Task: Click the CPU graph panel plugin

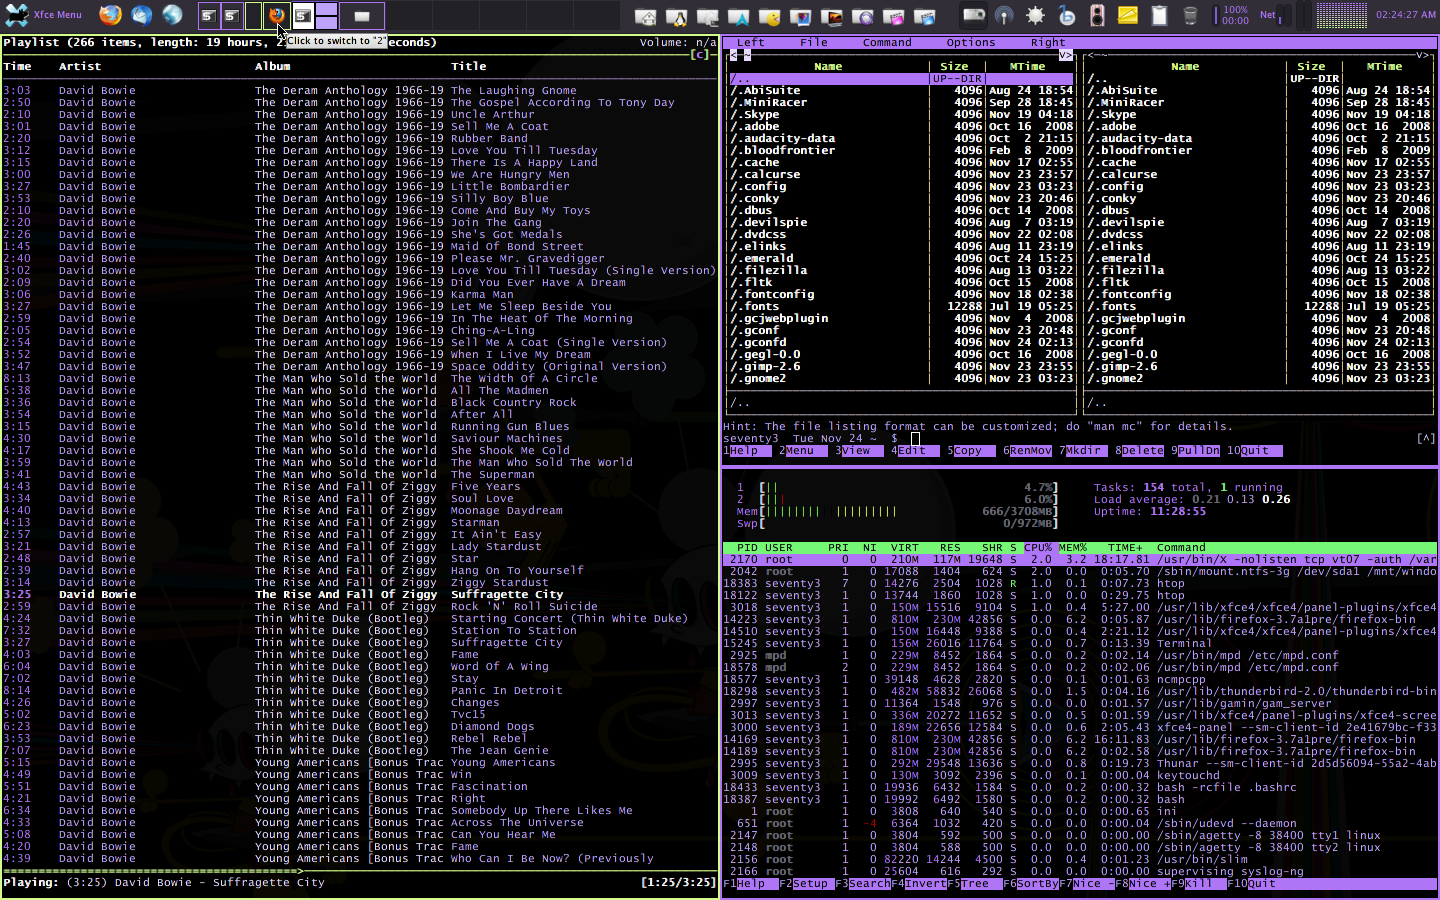Action: (1341, 15)
